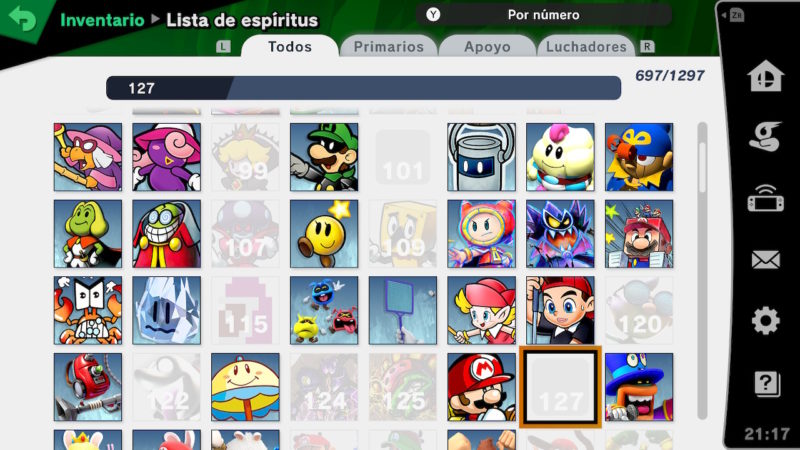The height and width of the screenshot is (450, 800).
Task: Collapse the sidebar with the ZR arrow
Action: point(733,15)
